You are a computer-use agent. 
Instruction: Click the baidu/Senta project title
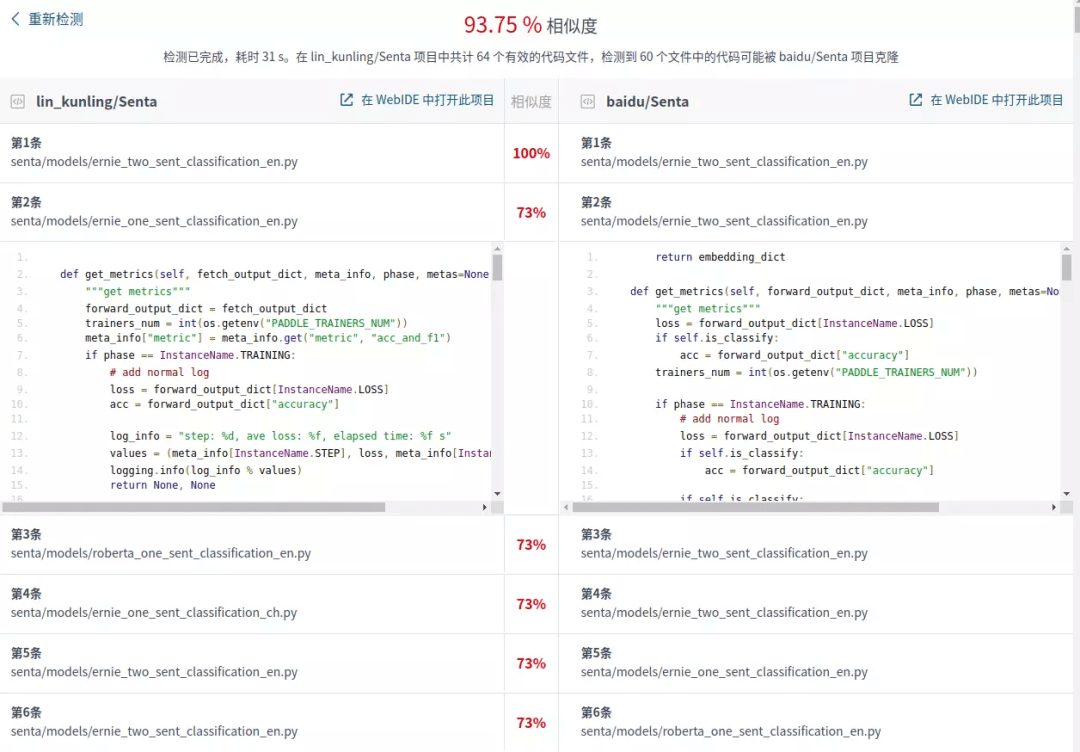click(647, 102)
